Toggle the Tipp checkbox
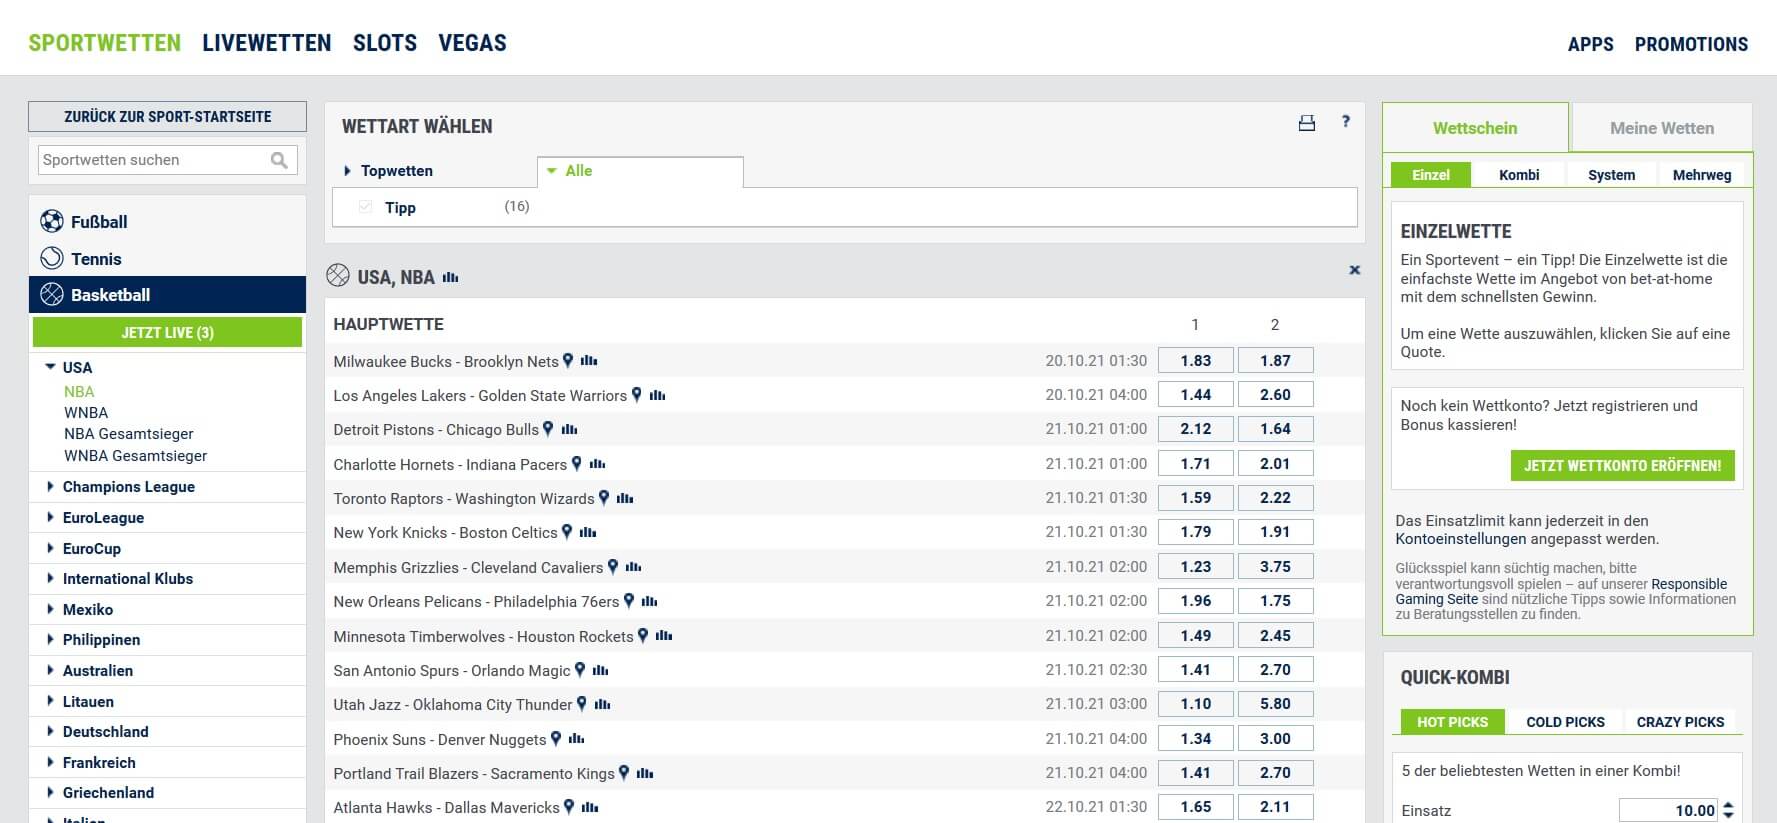This screenshot has width=1777, height=823. [x=365, y=207]
